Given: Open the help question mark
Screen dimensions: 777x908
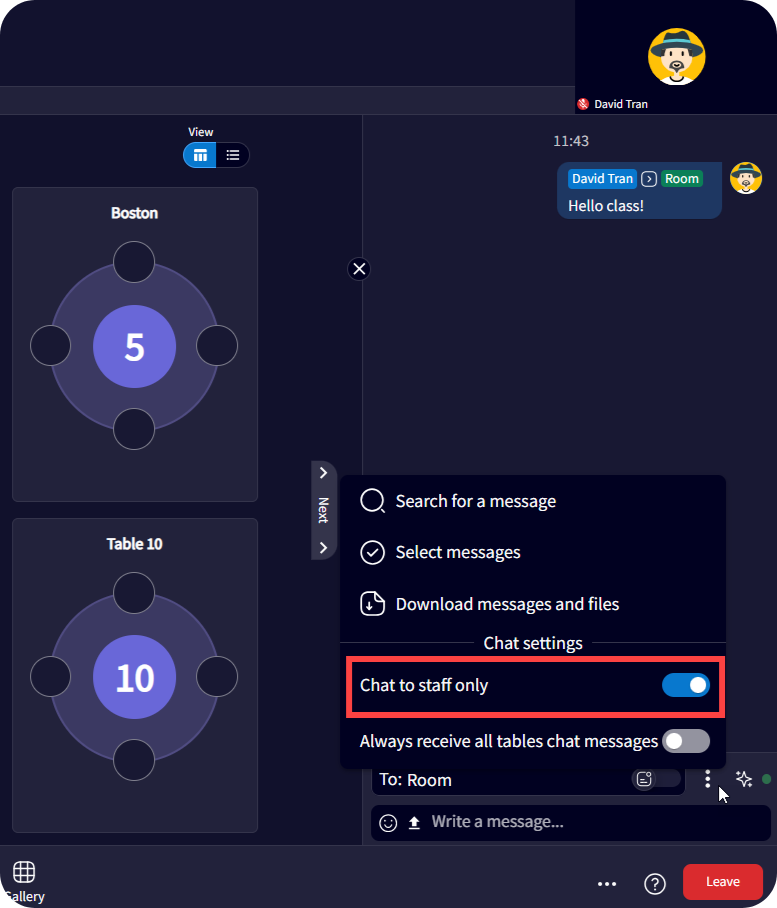Looking at the screenshot, I should (x=655, y=884).
